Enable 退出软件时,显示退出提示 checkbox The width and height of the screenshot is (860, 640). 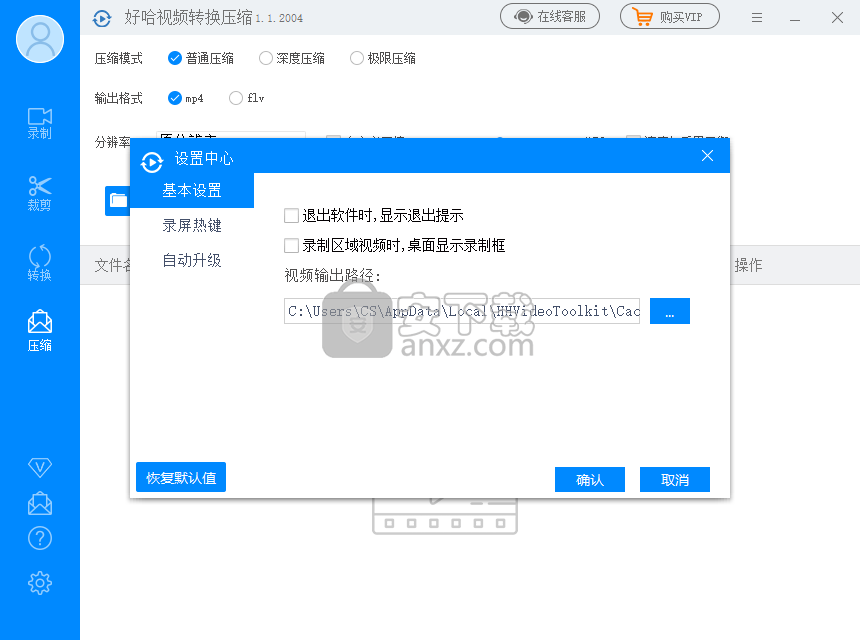pyautogui.click(x=291, y=216)
